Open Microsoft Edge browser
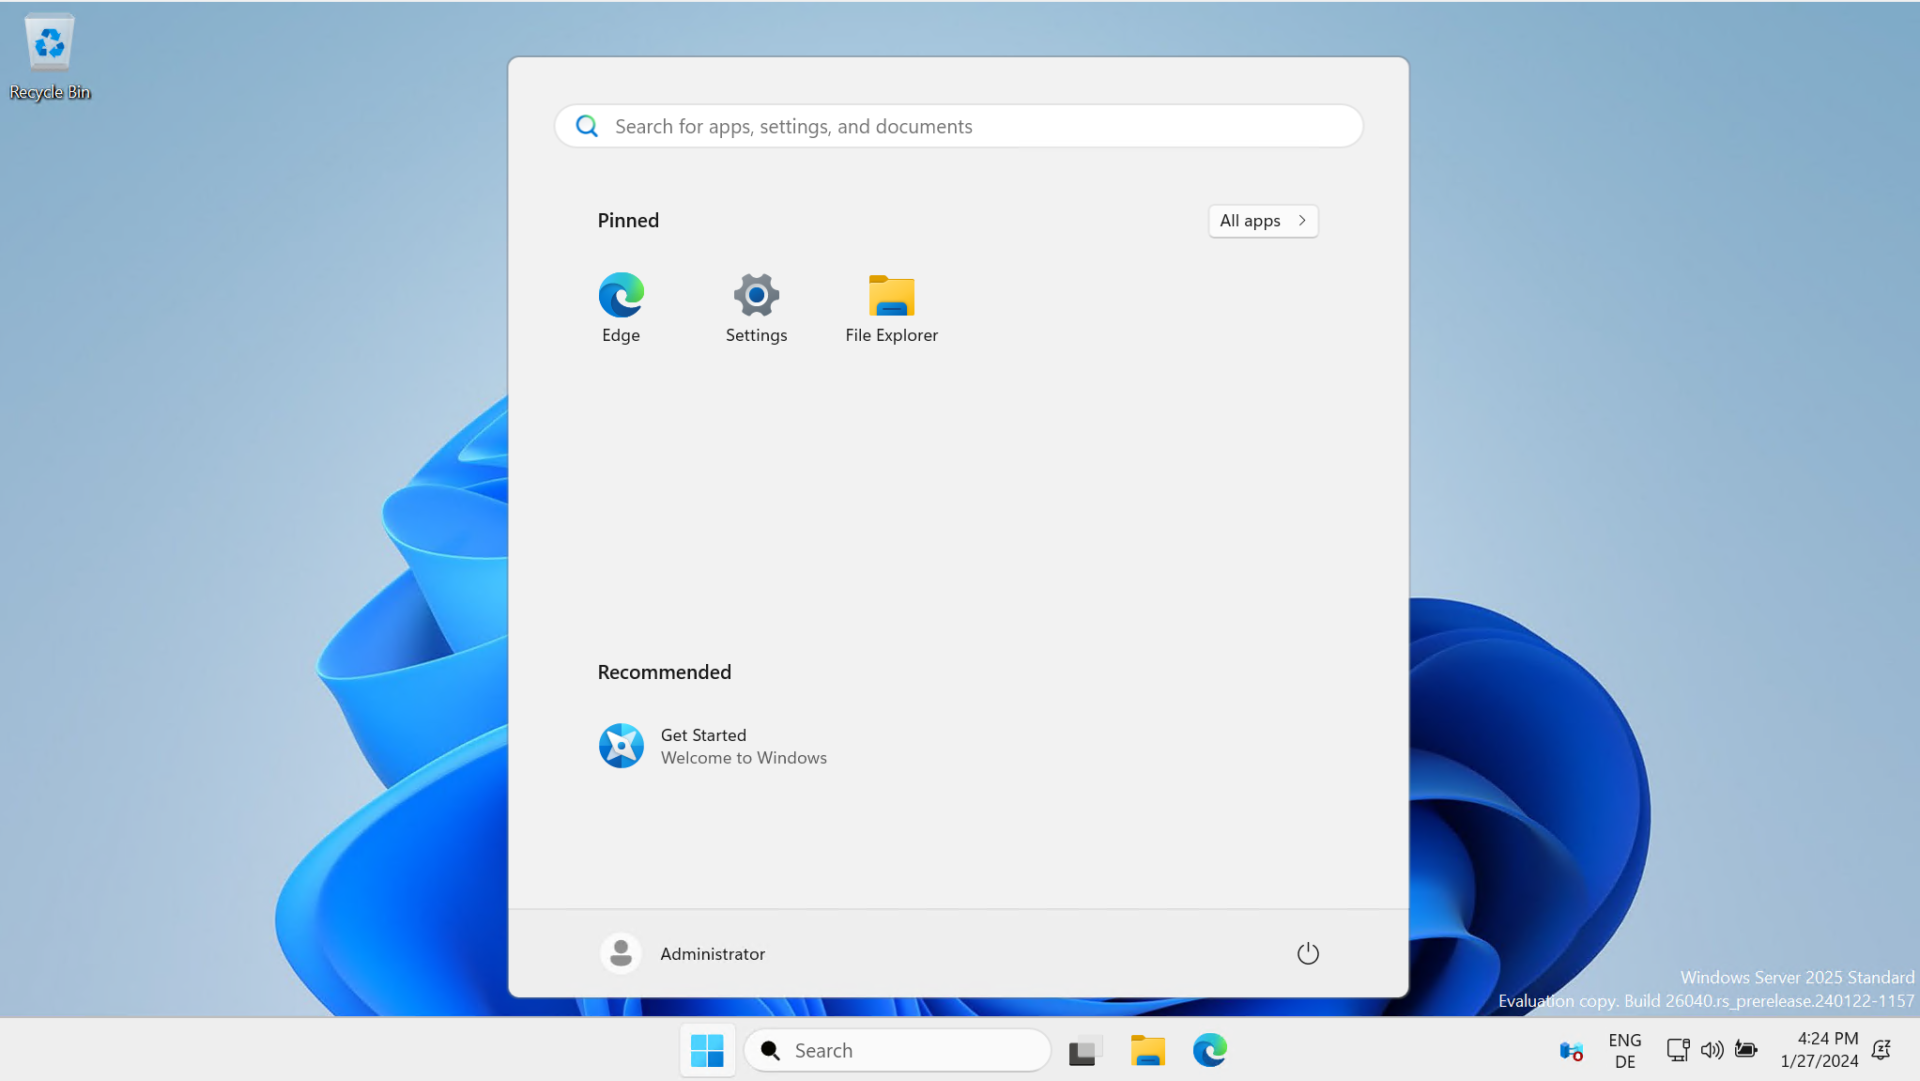Image resolution: width=1920 pixels, height=1081 pixels. coord(621,295)
